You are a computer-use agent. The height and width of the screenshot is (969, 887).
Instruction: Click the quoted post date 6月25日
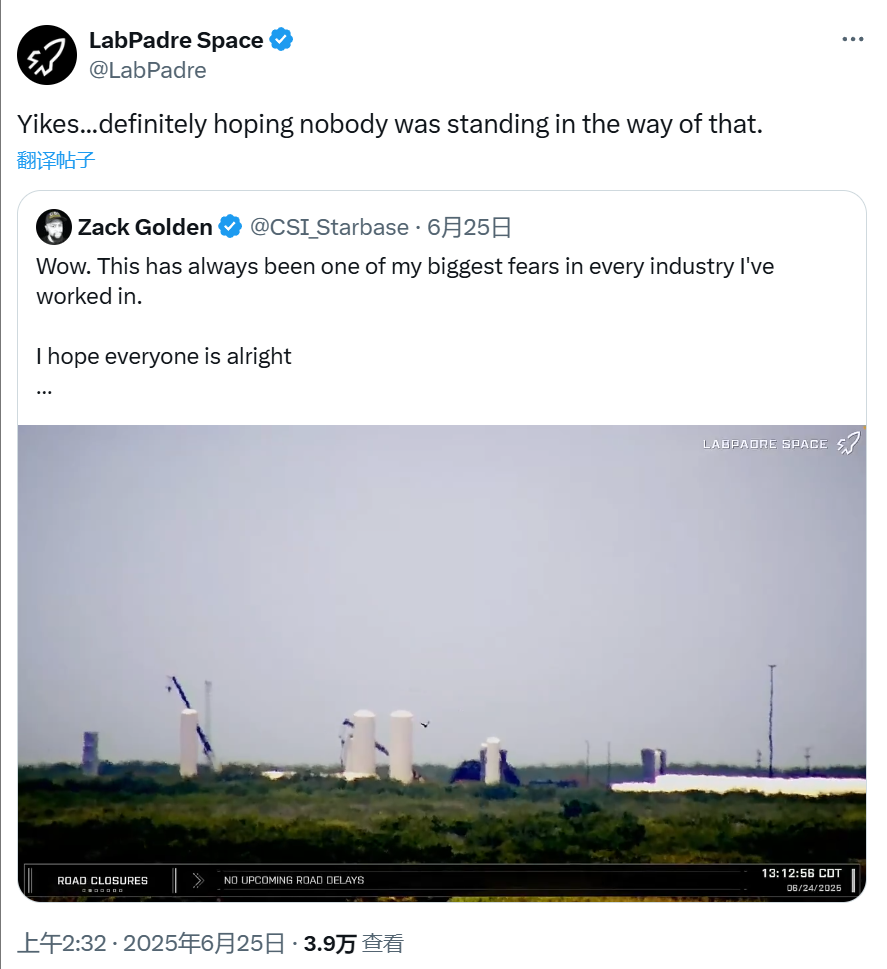470,227
